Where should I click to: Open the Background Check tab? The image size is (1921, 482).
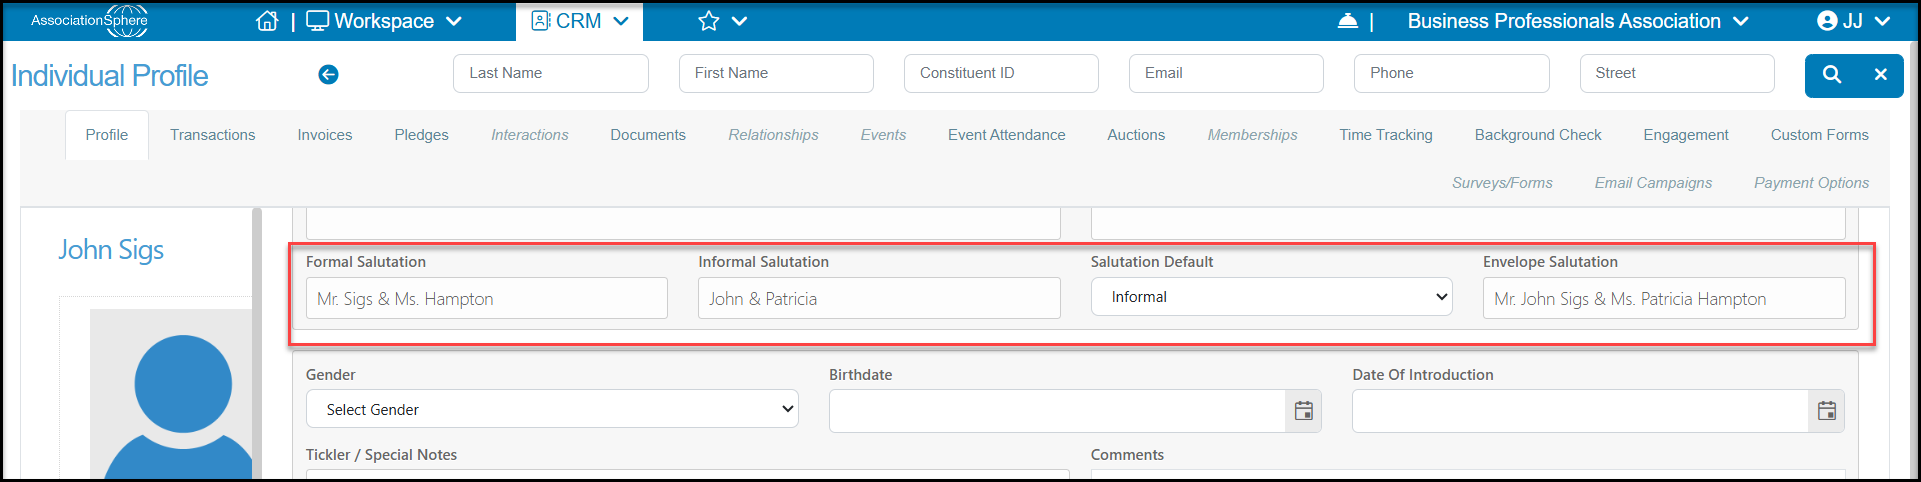coord(1538,135)
